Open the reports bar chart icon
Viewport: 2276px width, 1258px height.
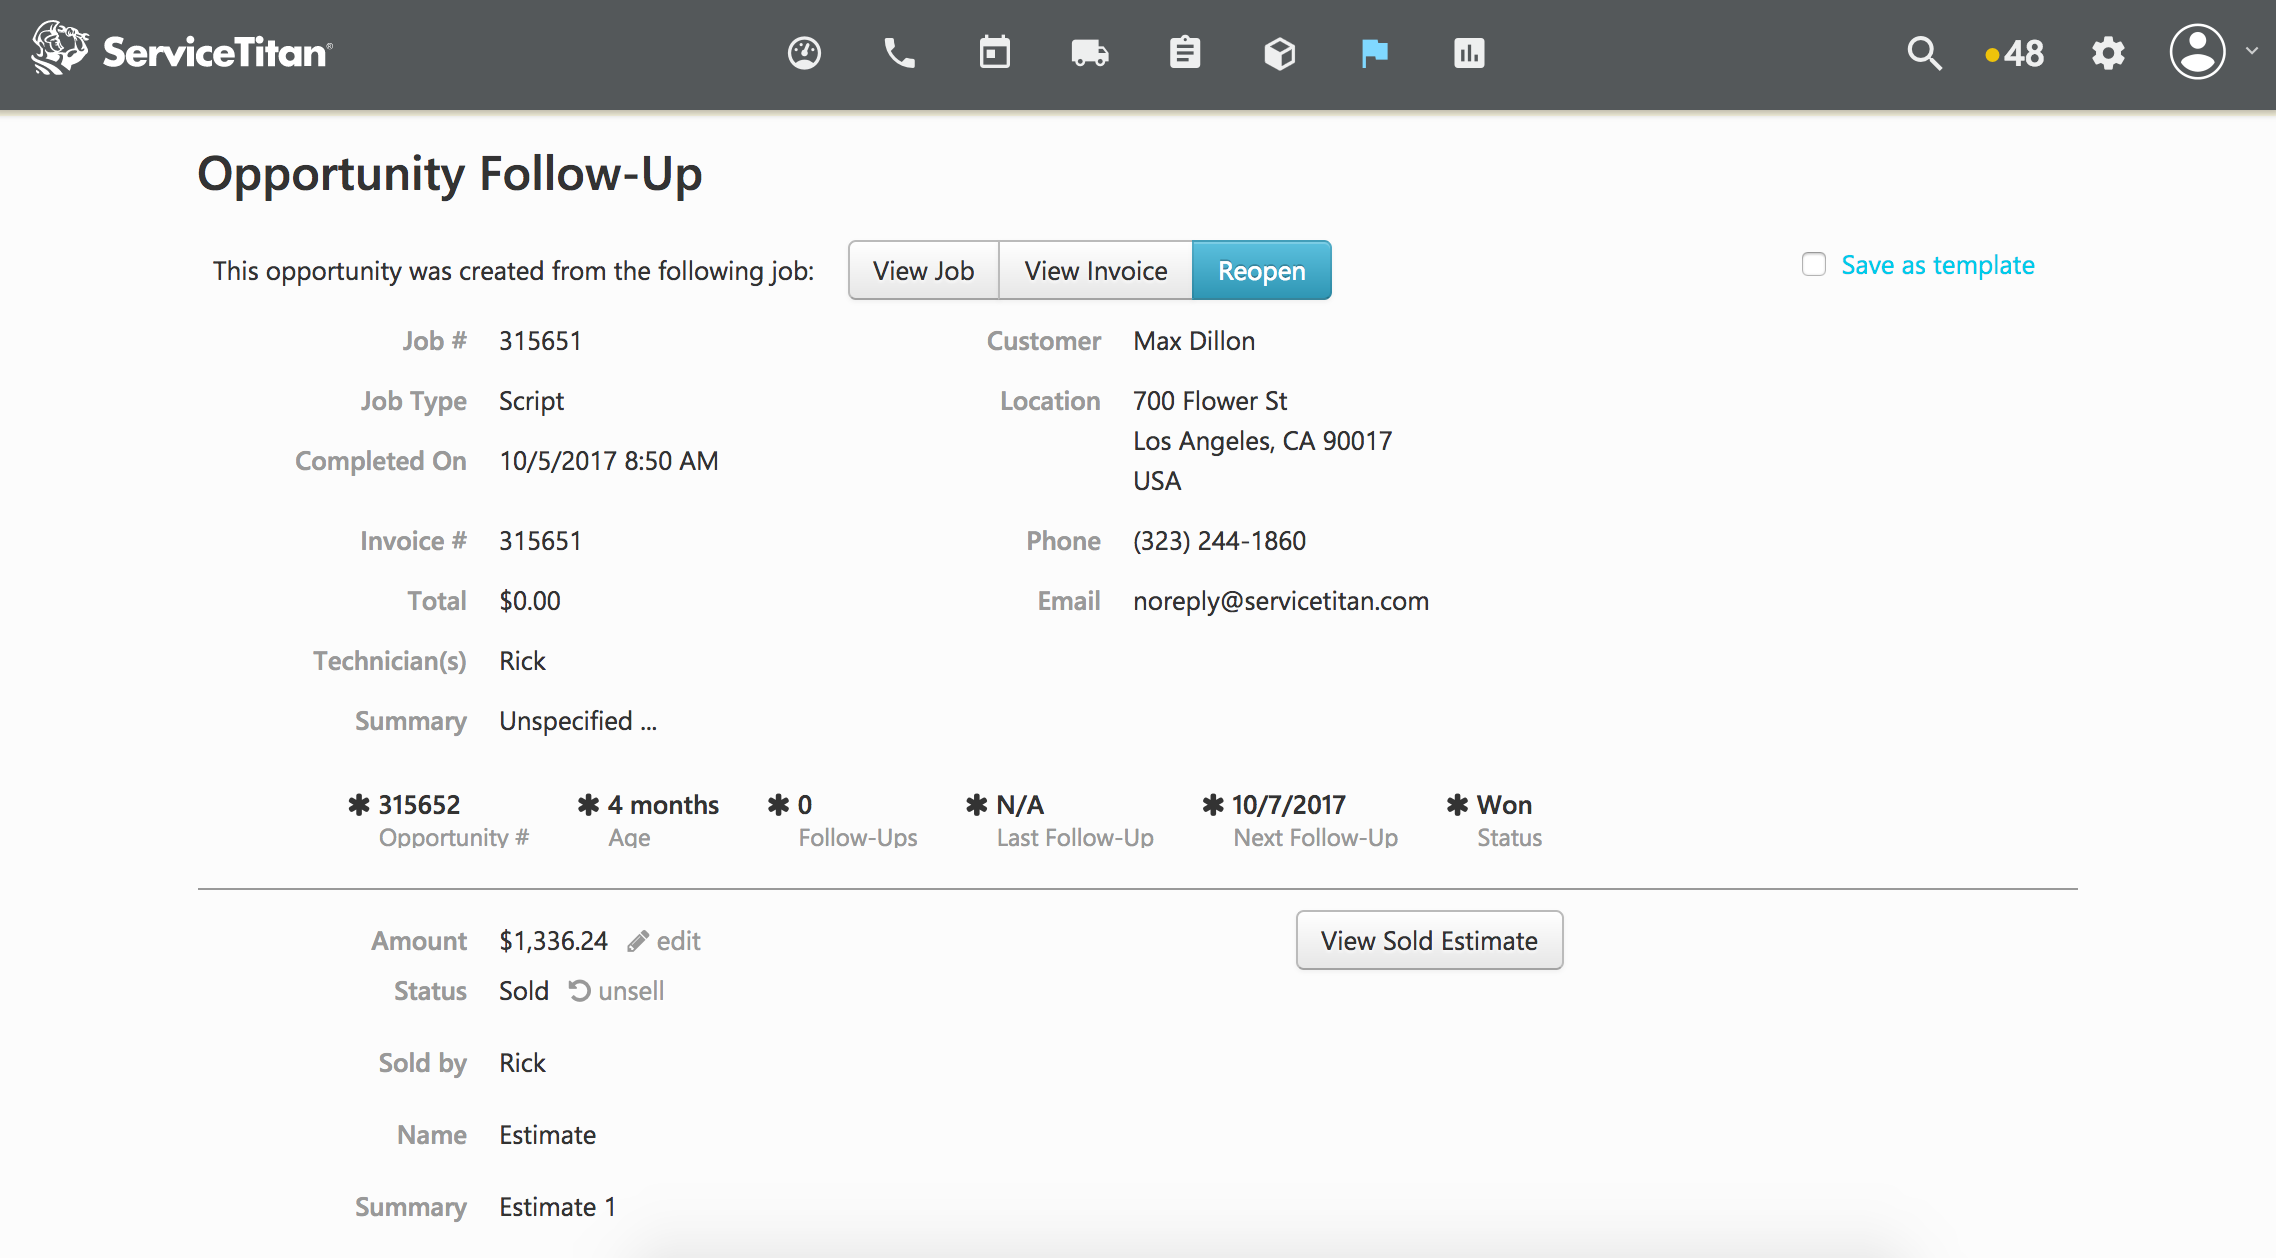[x=1469, y=53]
